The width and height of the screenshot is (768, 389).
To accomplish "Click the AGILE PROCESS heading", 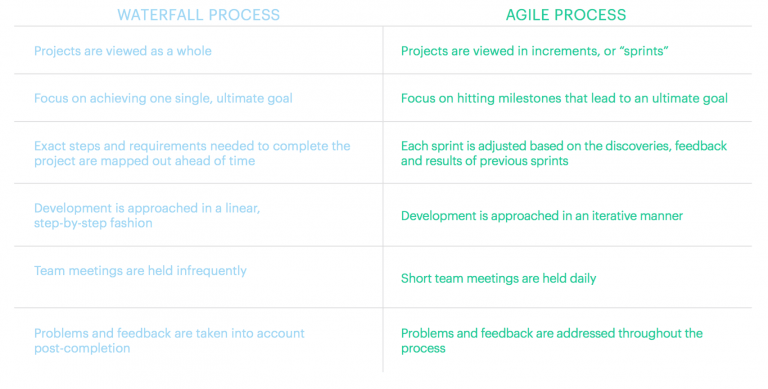I will point(566,15).
